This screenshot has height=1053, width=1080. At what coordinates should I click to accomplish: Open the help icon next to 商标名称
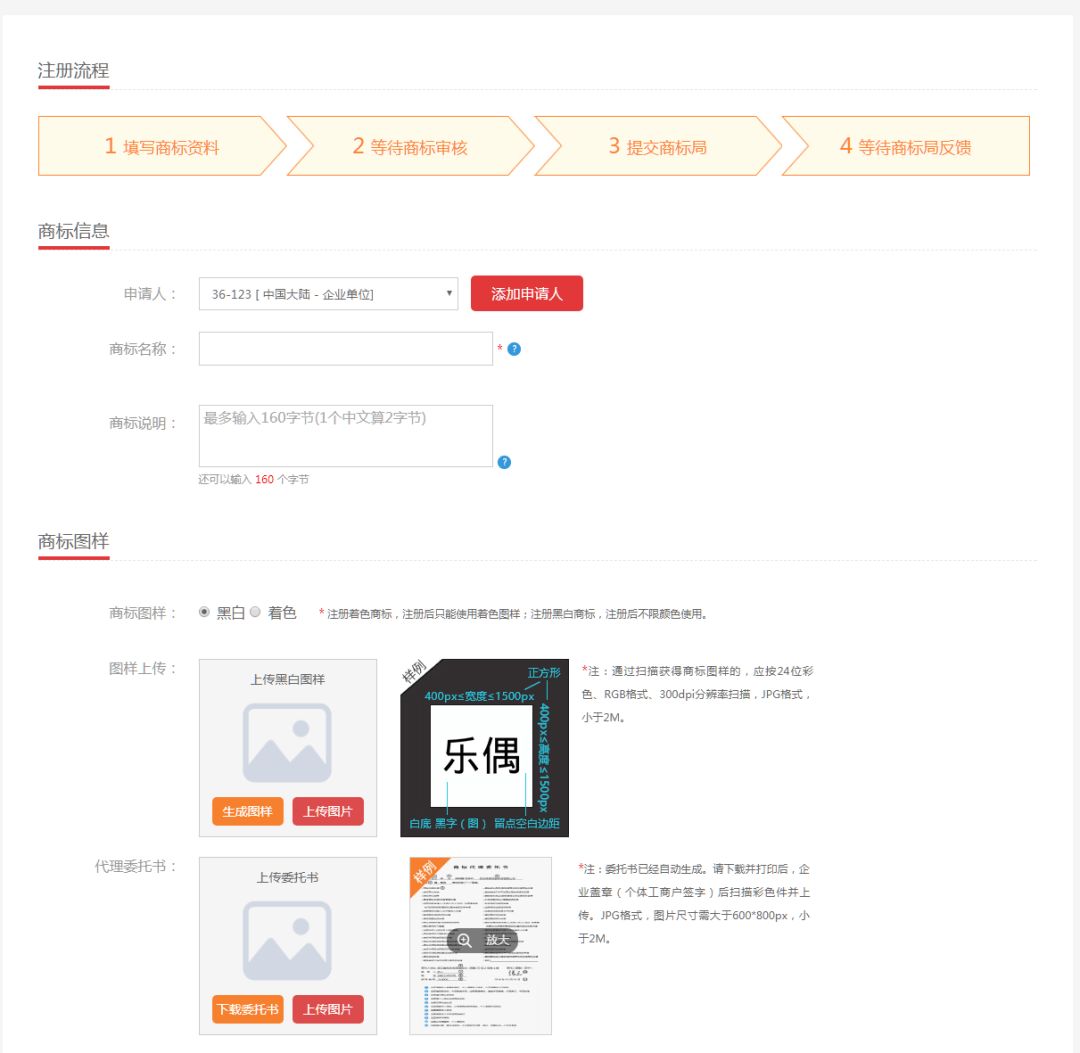tap(514, 349)
